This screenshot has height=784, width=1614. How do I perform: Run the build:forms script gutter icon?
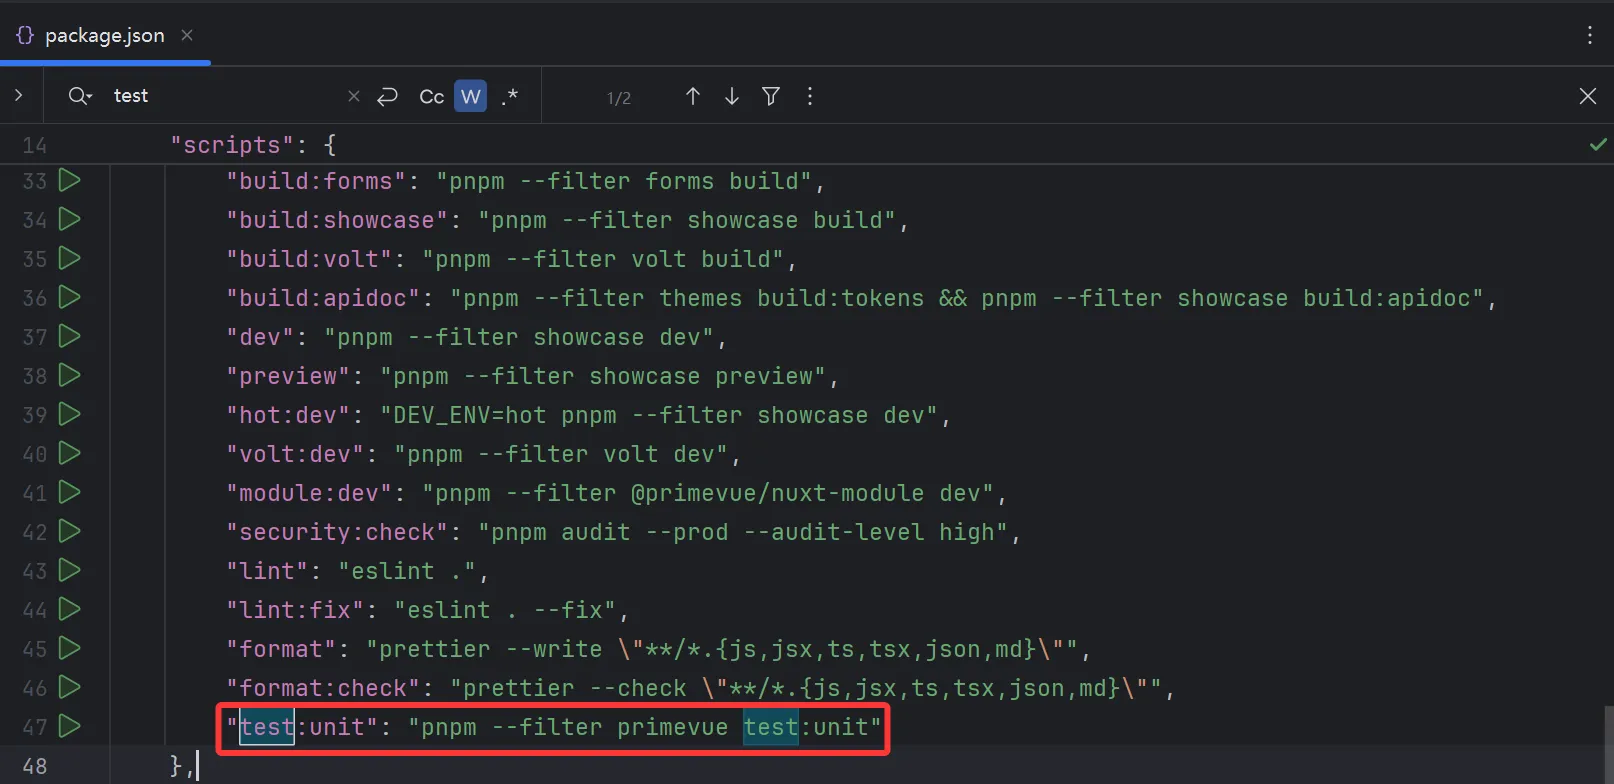tap(69, 180)
